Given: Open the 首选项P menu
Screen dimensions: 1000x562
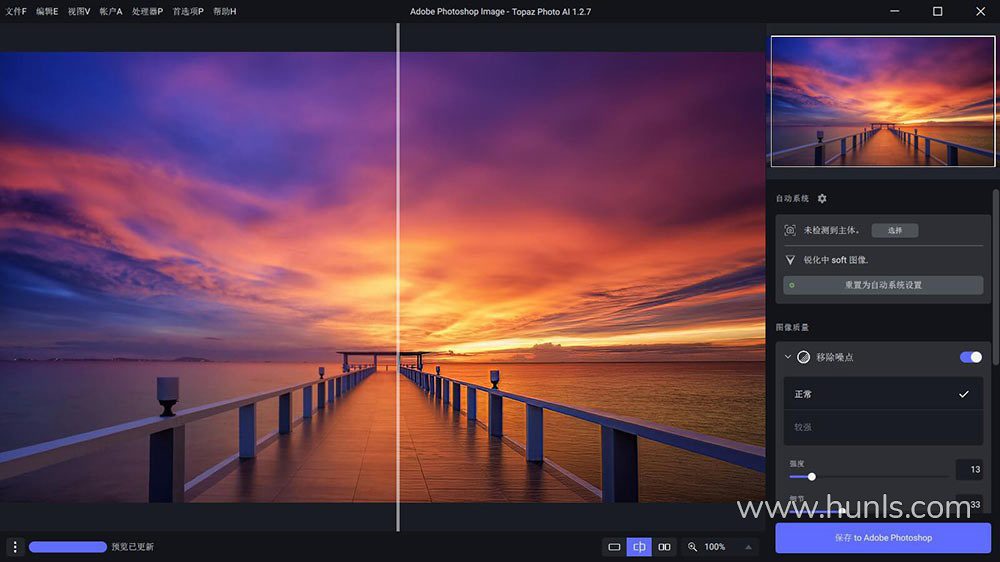Looking at the screenshot, I should coord(188,11).
